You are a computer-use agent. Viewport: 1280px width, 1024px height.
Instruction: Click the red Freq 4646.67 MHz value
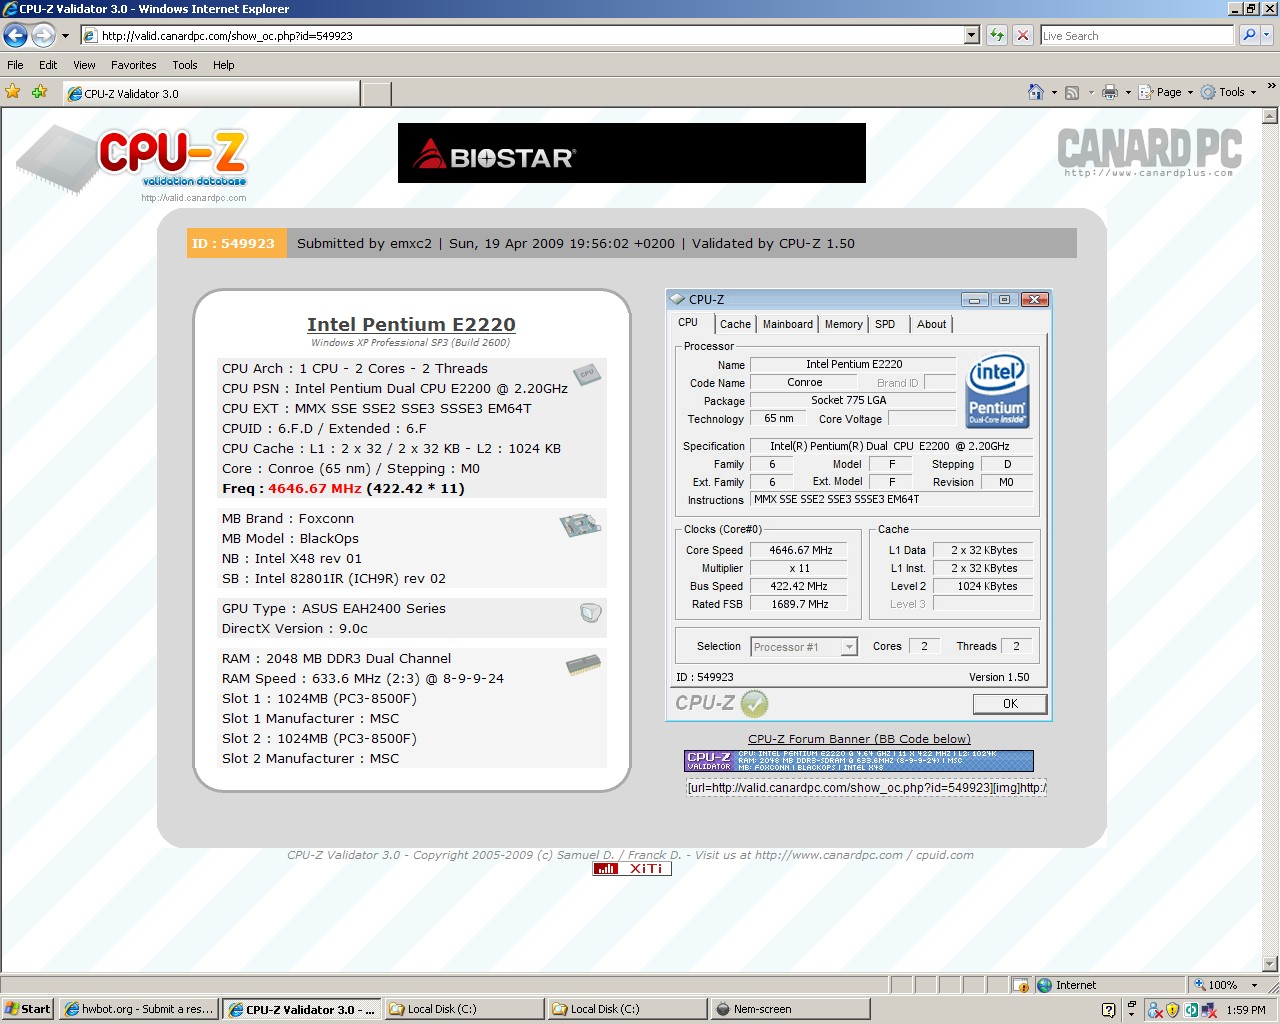[314, 488]
